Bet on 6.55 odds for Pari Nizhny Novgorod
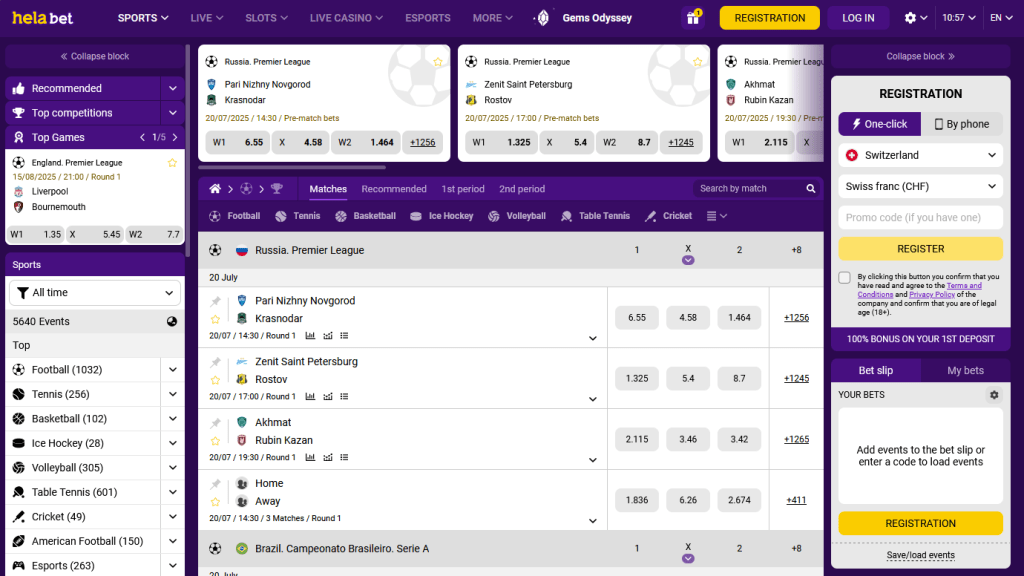This screenshot has height=576, width=1024. coord(637,317)
